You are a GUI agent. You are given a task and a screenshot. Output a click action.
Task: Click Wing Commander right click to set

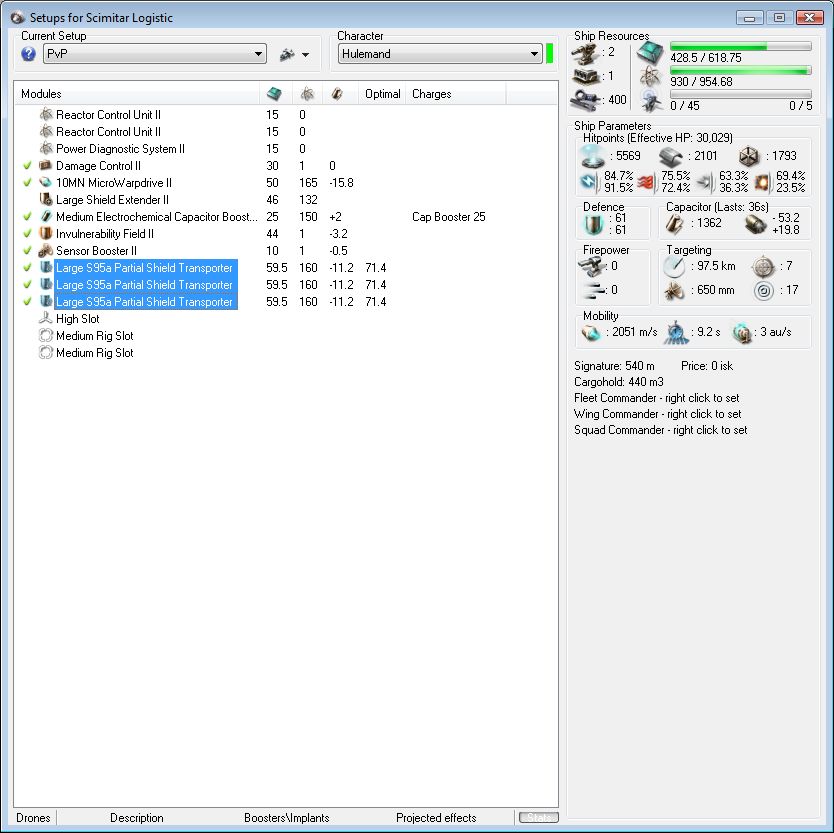coord(657,414)
